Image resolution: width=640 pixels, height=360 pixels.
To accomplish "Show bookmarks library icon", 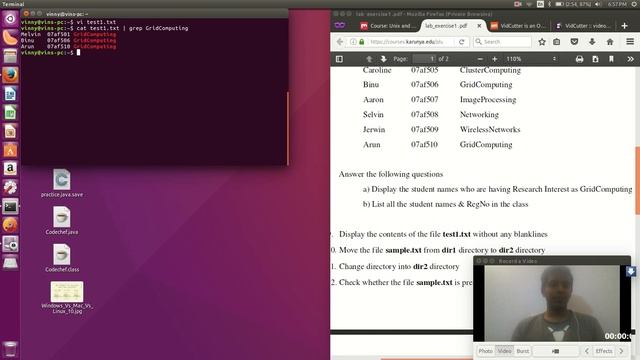I will coord(556,42).
